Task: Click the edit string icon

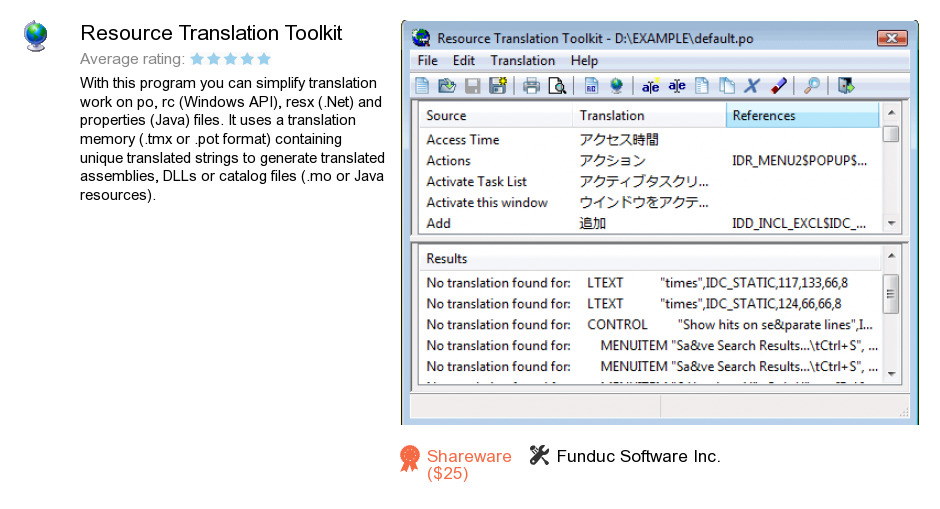Action: pyautogui.click(x=677, y=86)
